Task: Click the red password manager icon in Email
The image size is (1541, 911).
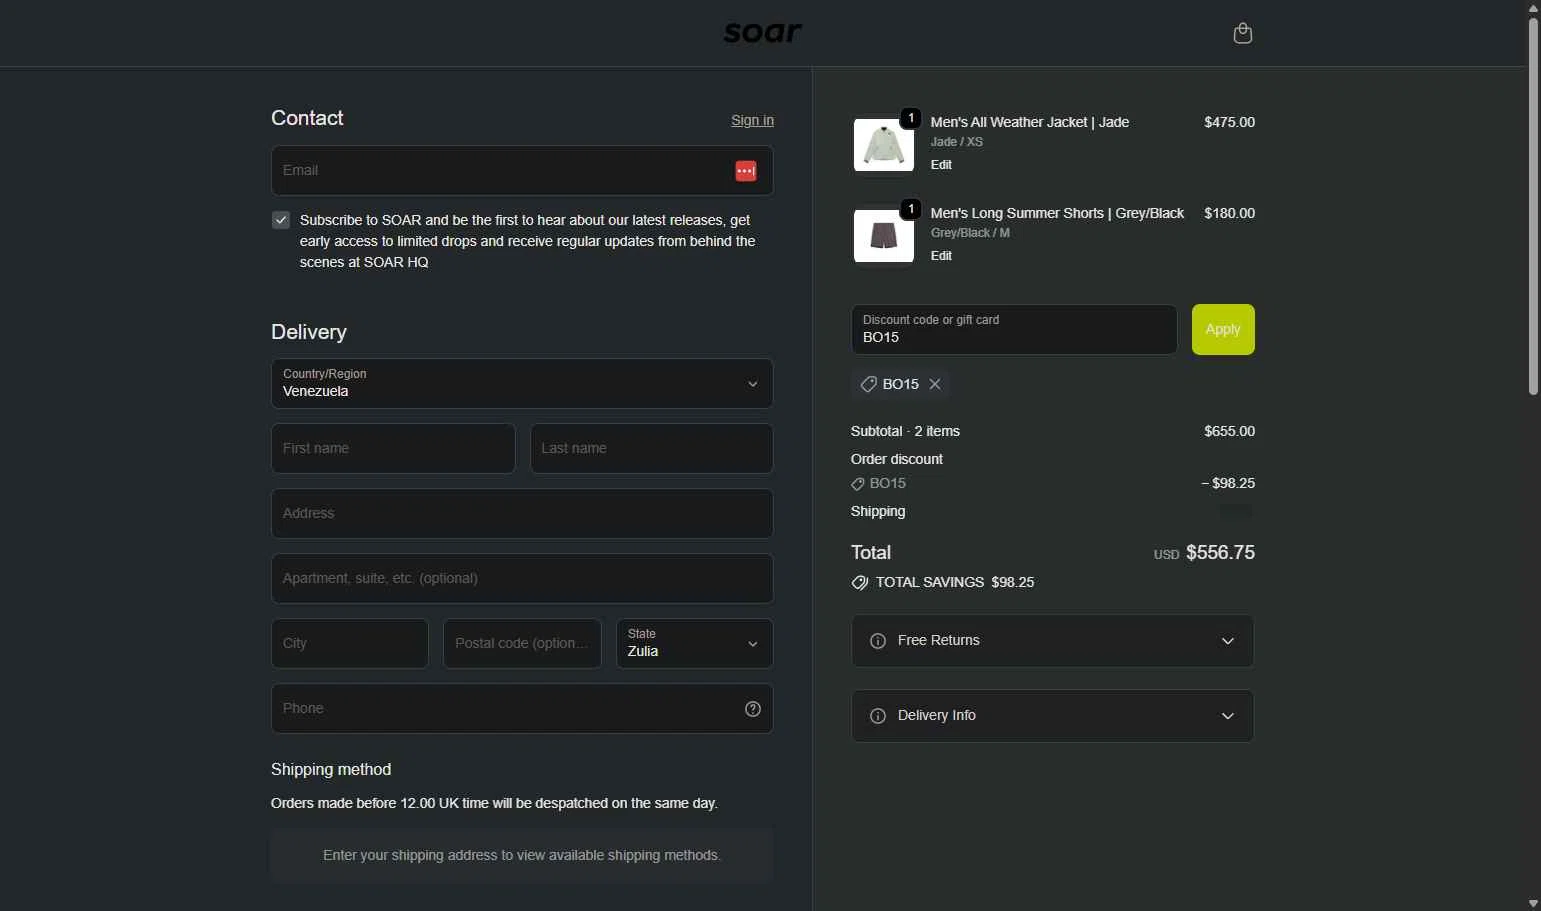Action: pos(746,171)
